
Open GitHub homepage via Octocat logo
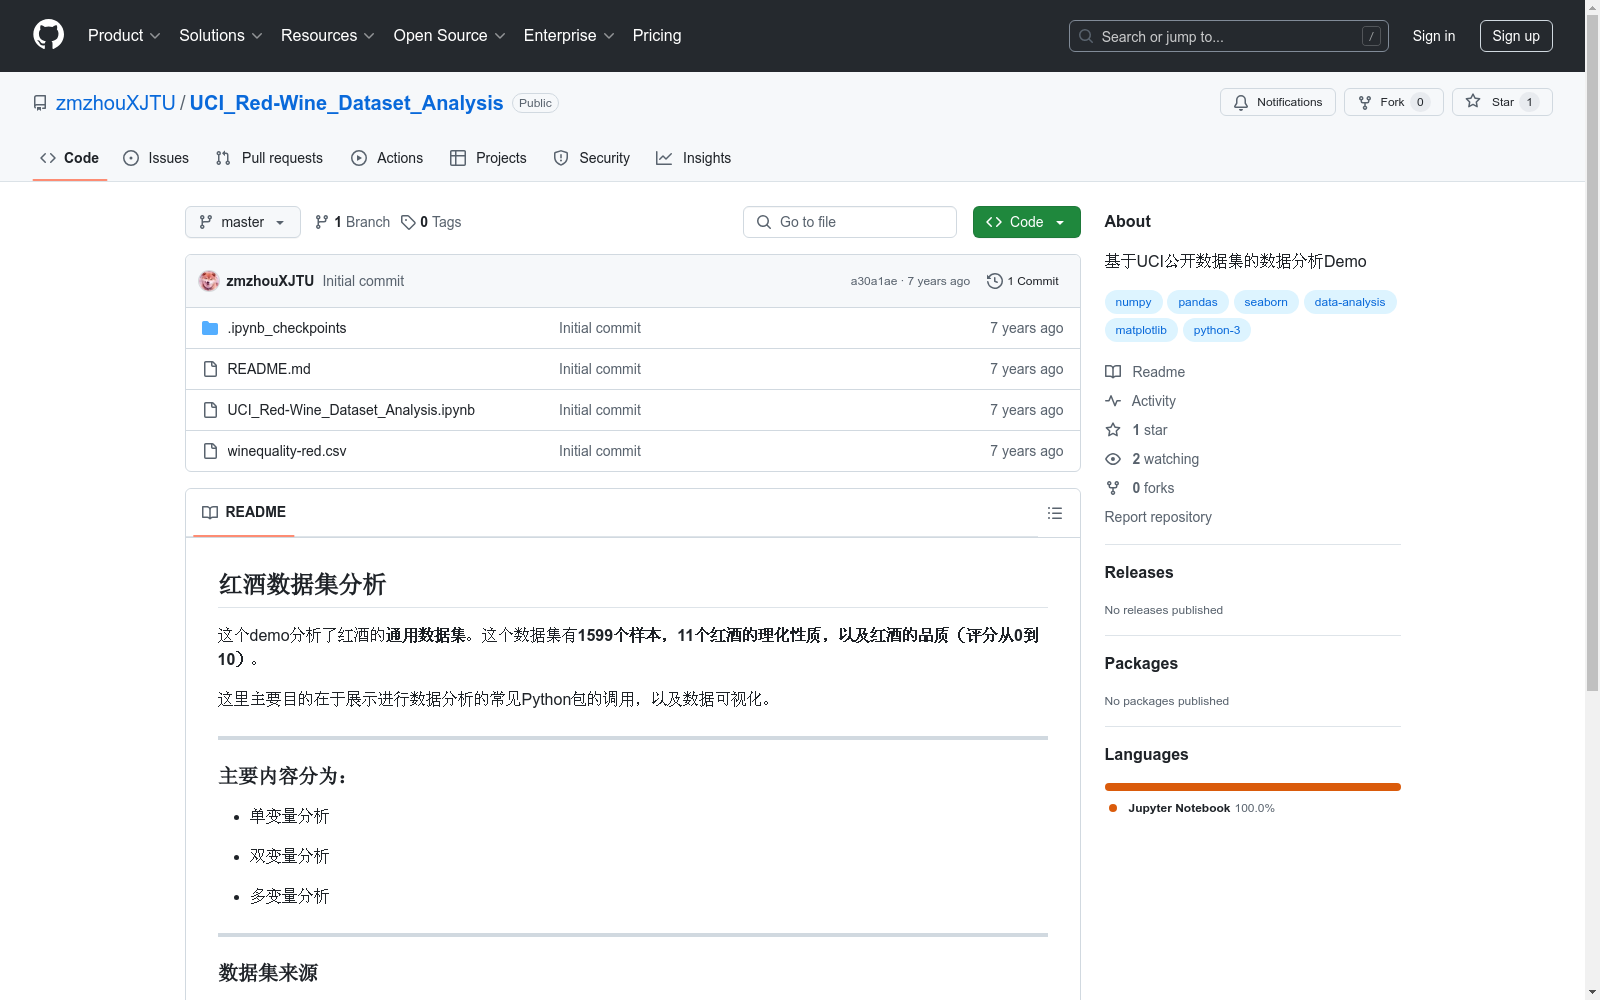[x=48, y=35]
